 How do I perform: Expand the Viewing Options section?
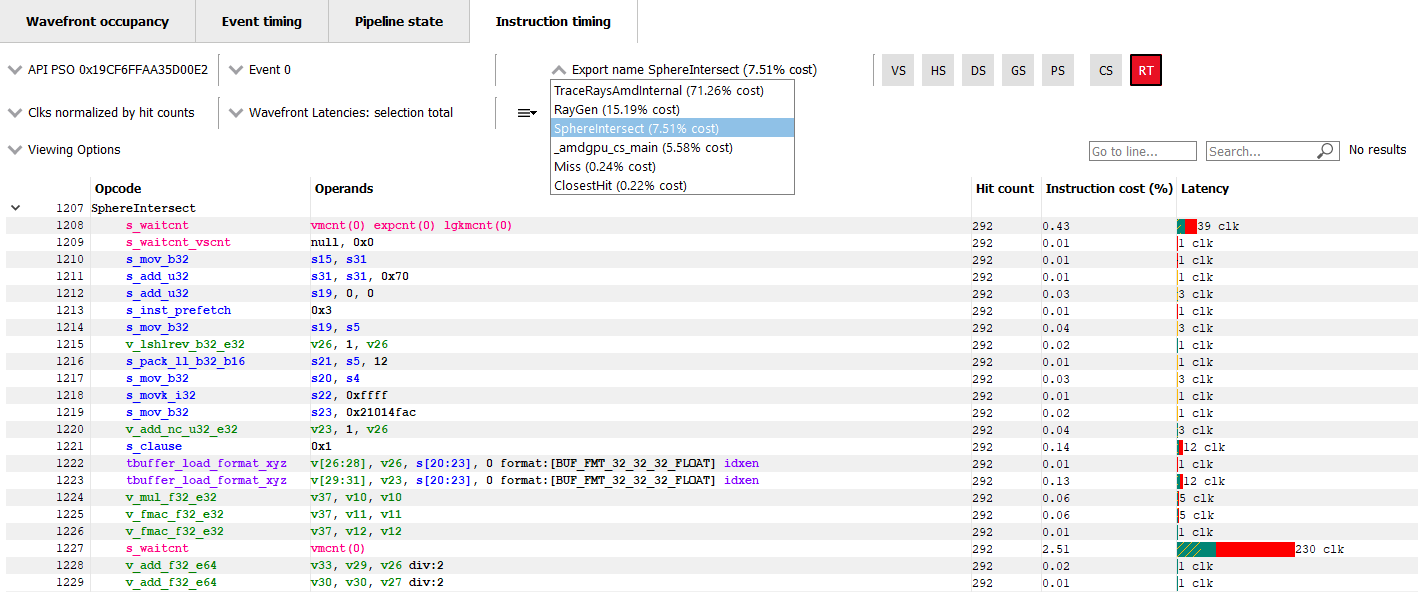(x=64, y=150)
